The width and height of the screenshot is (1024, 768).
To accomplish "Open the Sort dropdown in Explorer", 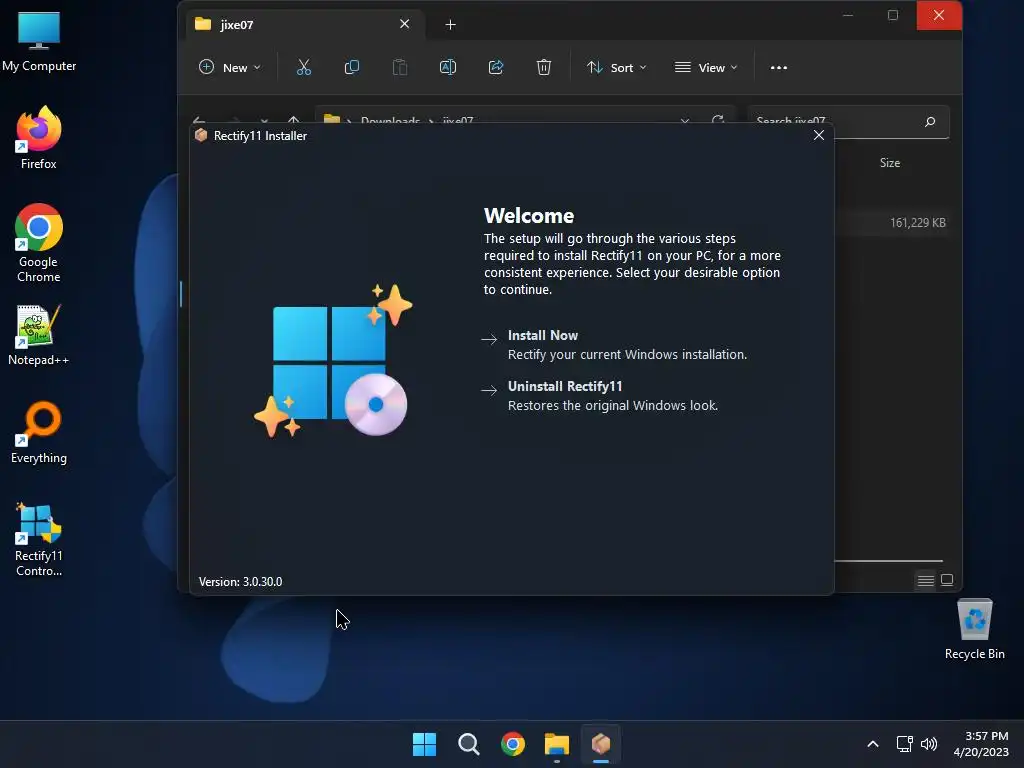I will (616, 67).
